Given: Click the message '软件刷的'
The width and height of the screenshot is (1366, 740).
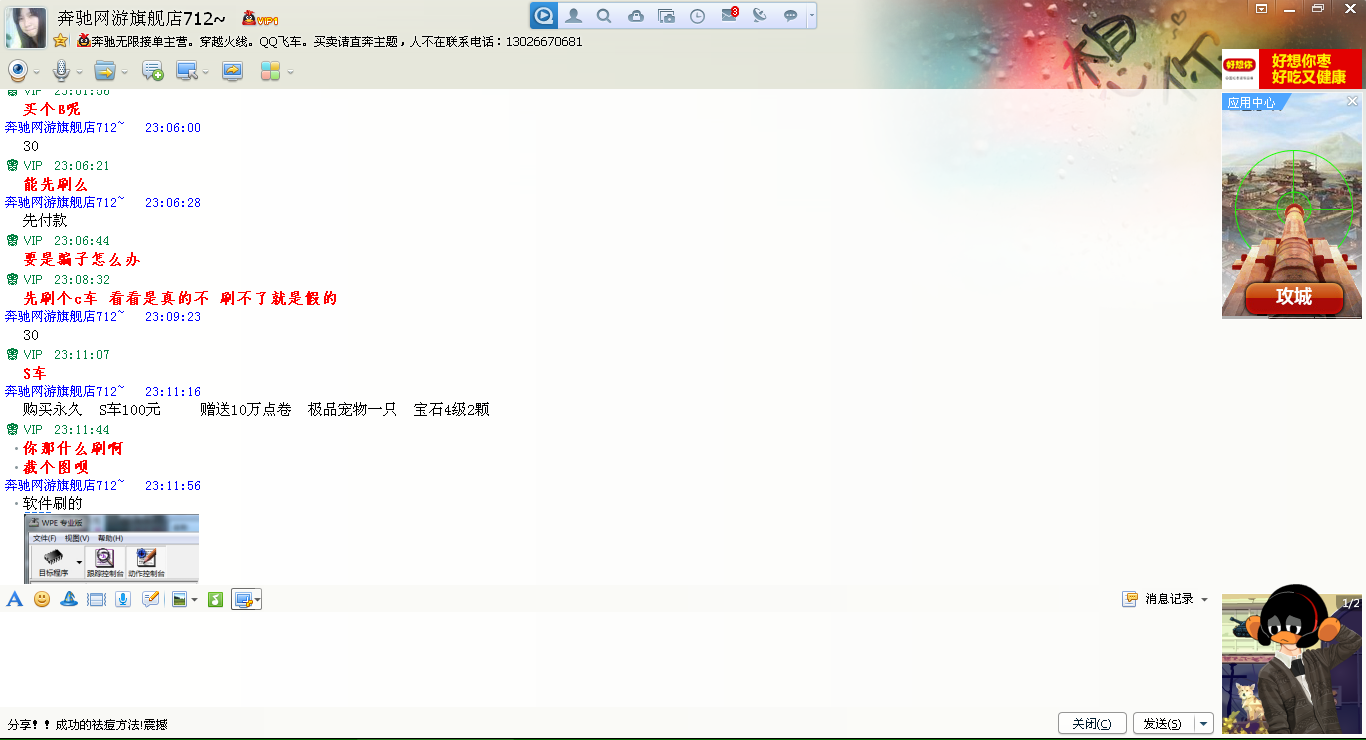Looking at the screenshot, I should tap(53, 504).
